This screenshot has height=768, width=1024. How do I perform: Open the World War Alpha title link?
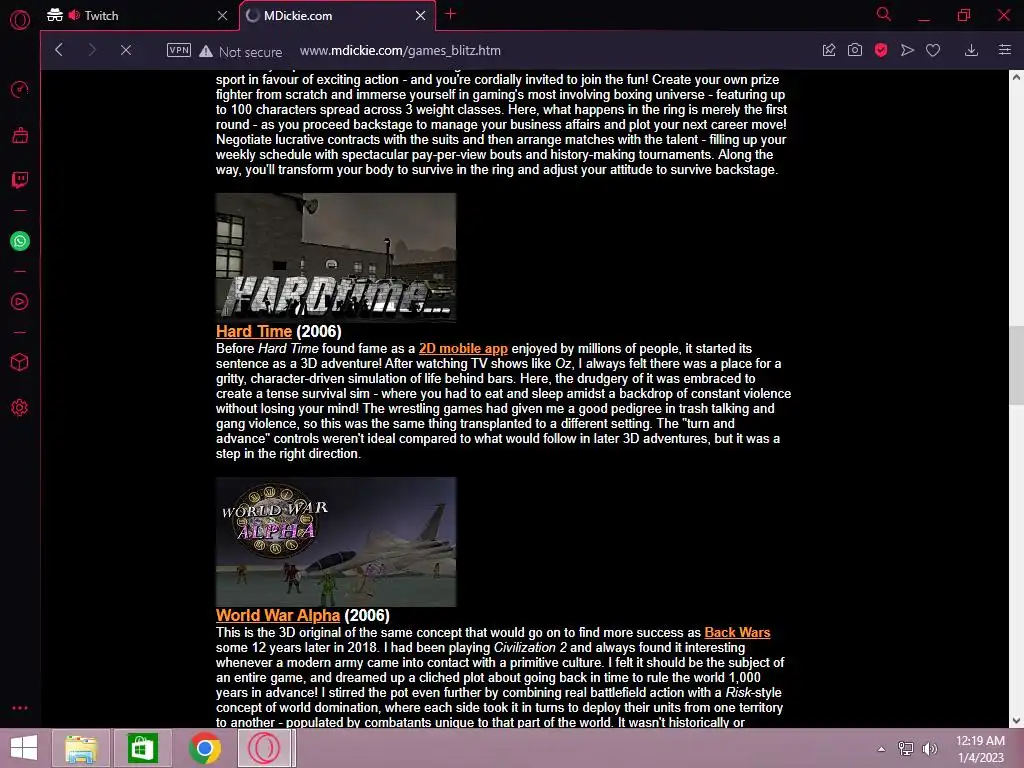(278, 616)
